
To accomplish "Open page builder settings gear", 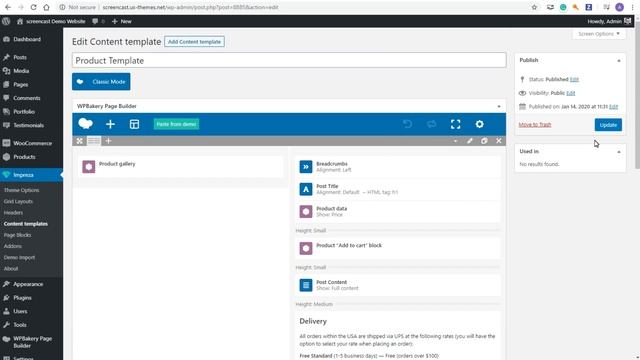I will [480, 124].
